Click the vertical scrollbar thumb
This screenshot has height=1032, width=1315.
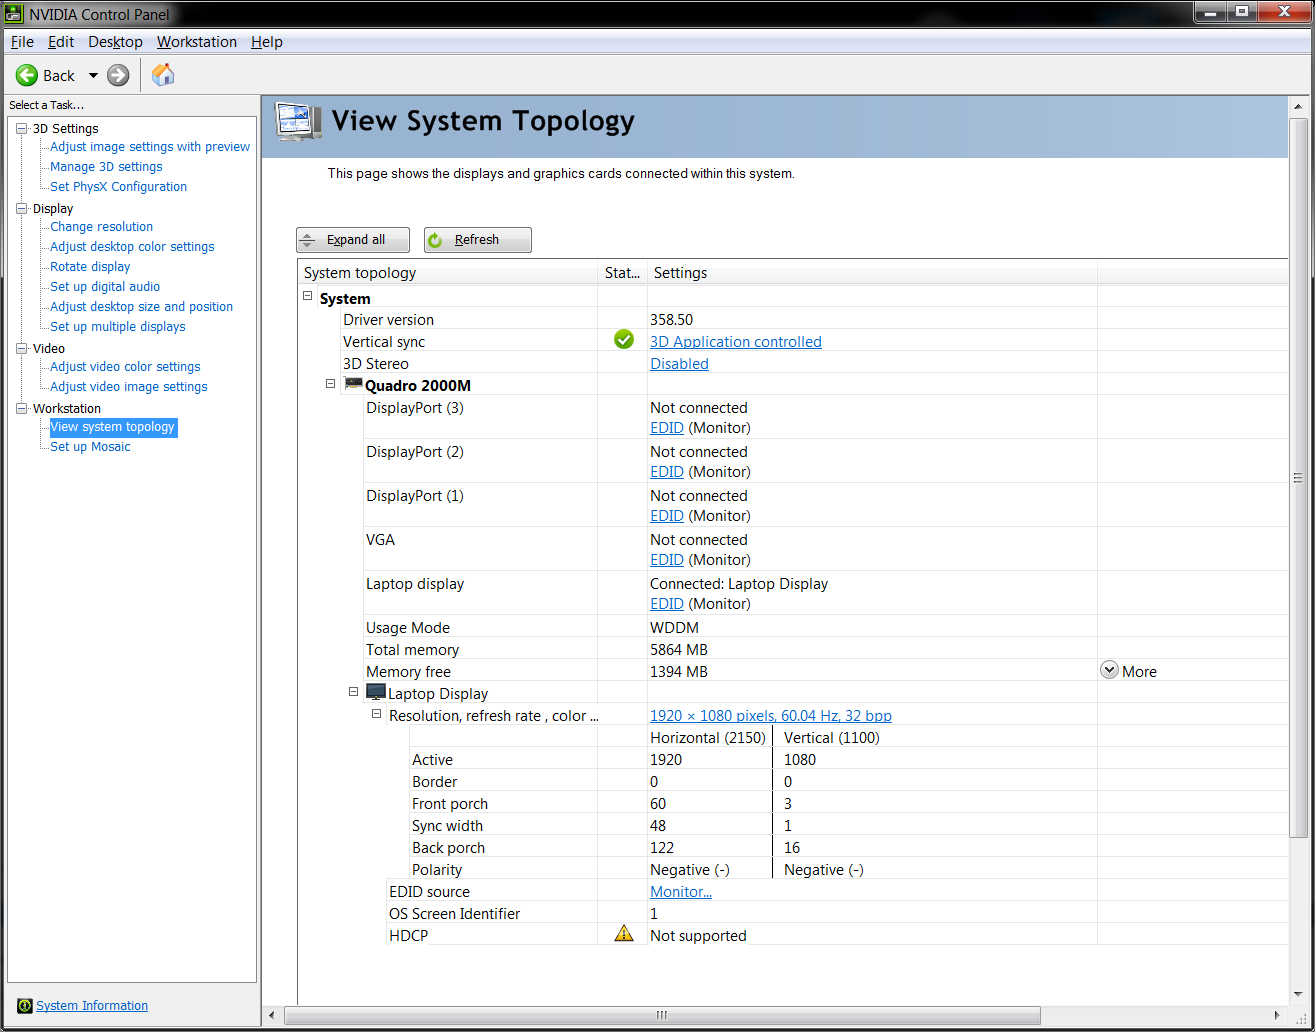1298,478
